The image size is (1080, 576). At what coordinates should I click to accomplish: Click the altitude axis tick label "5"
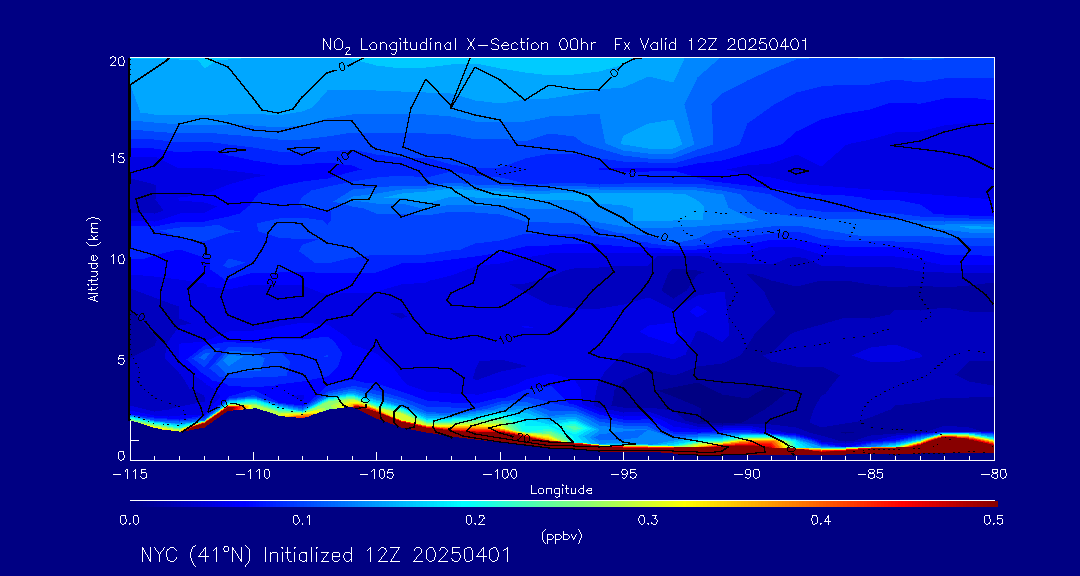pos(120,359)
